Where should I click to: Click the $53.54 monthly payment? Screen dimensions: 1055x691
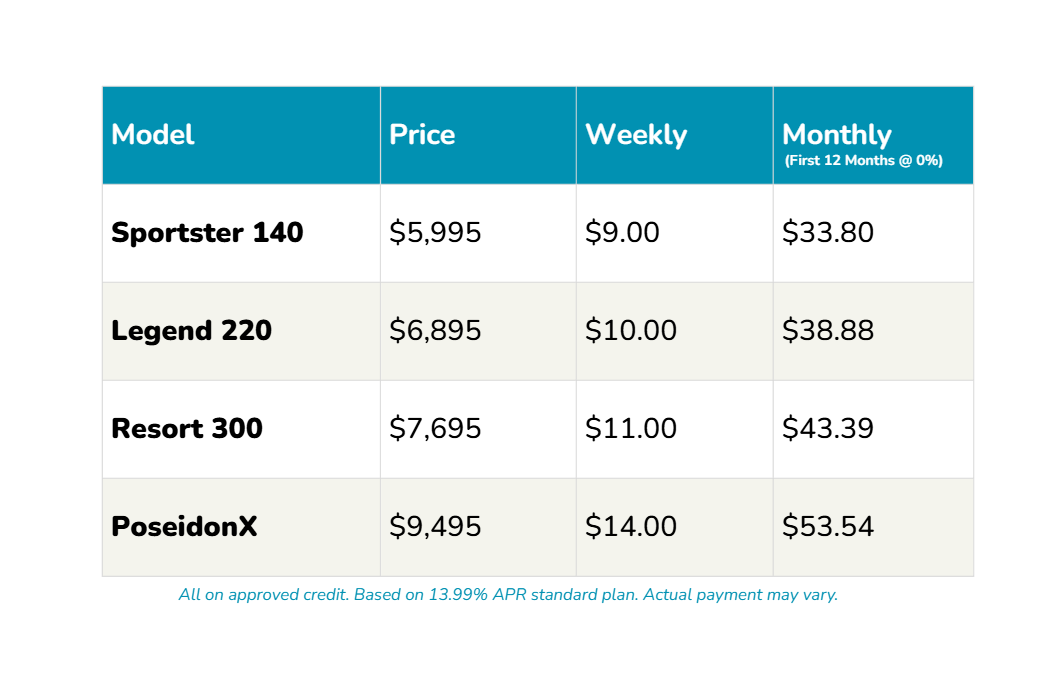(x=828, y=527)
